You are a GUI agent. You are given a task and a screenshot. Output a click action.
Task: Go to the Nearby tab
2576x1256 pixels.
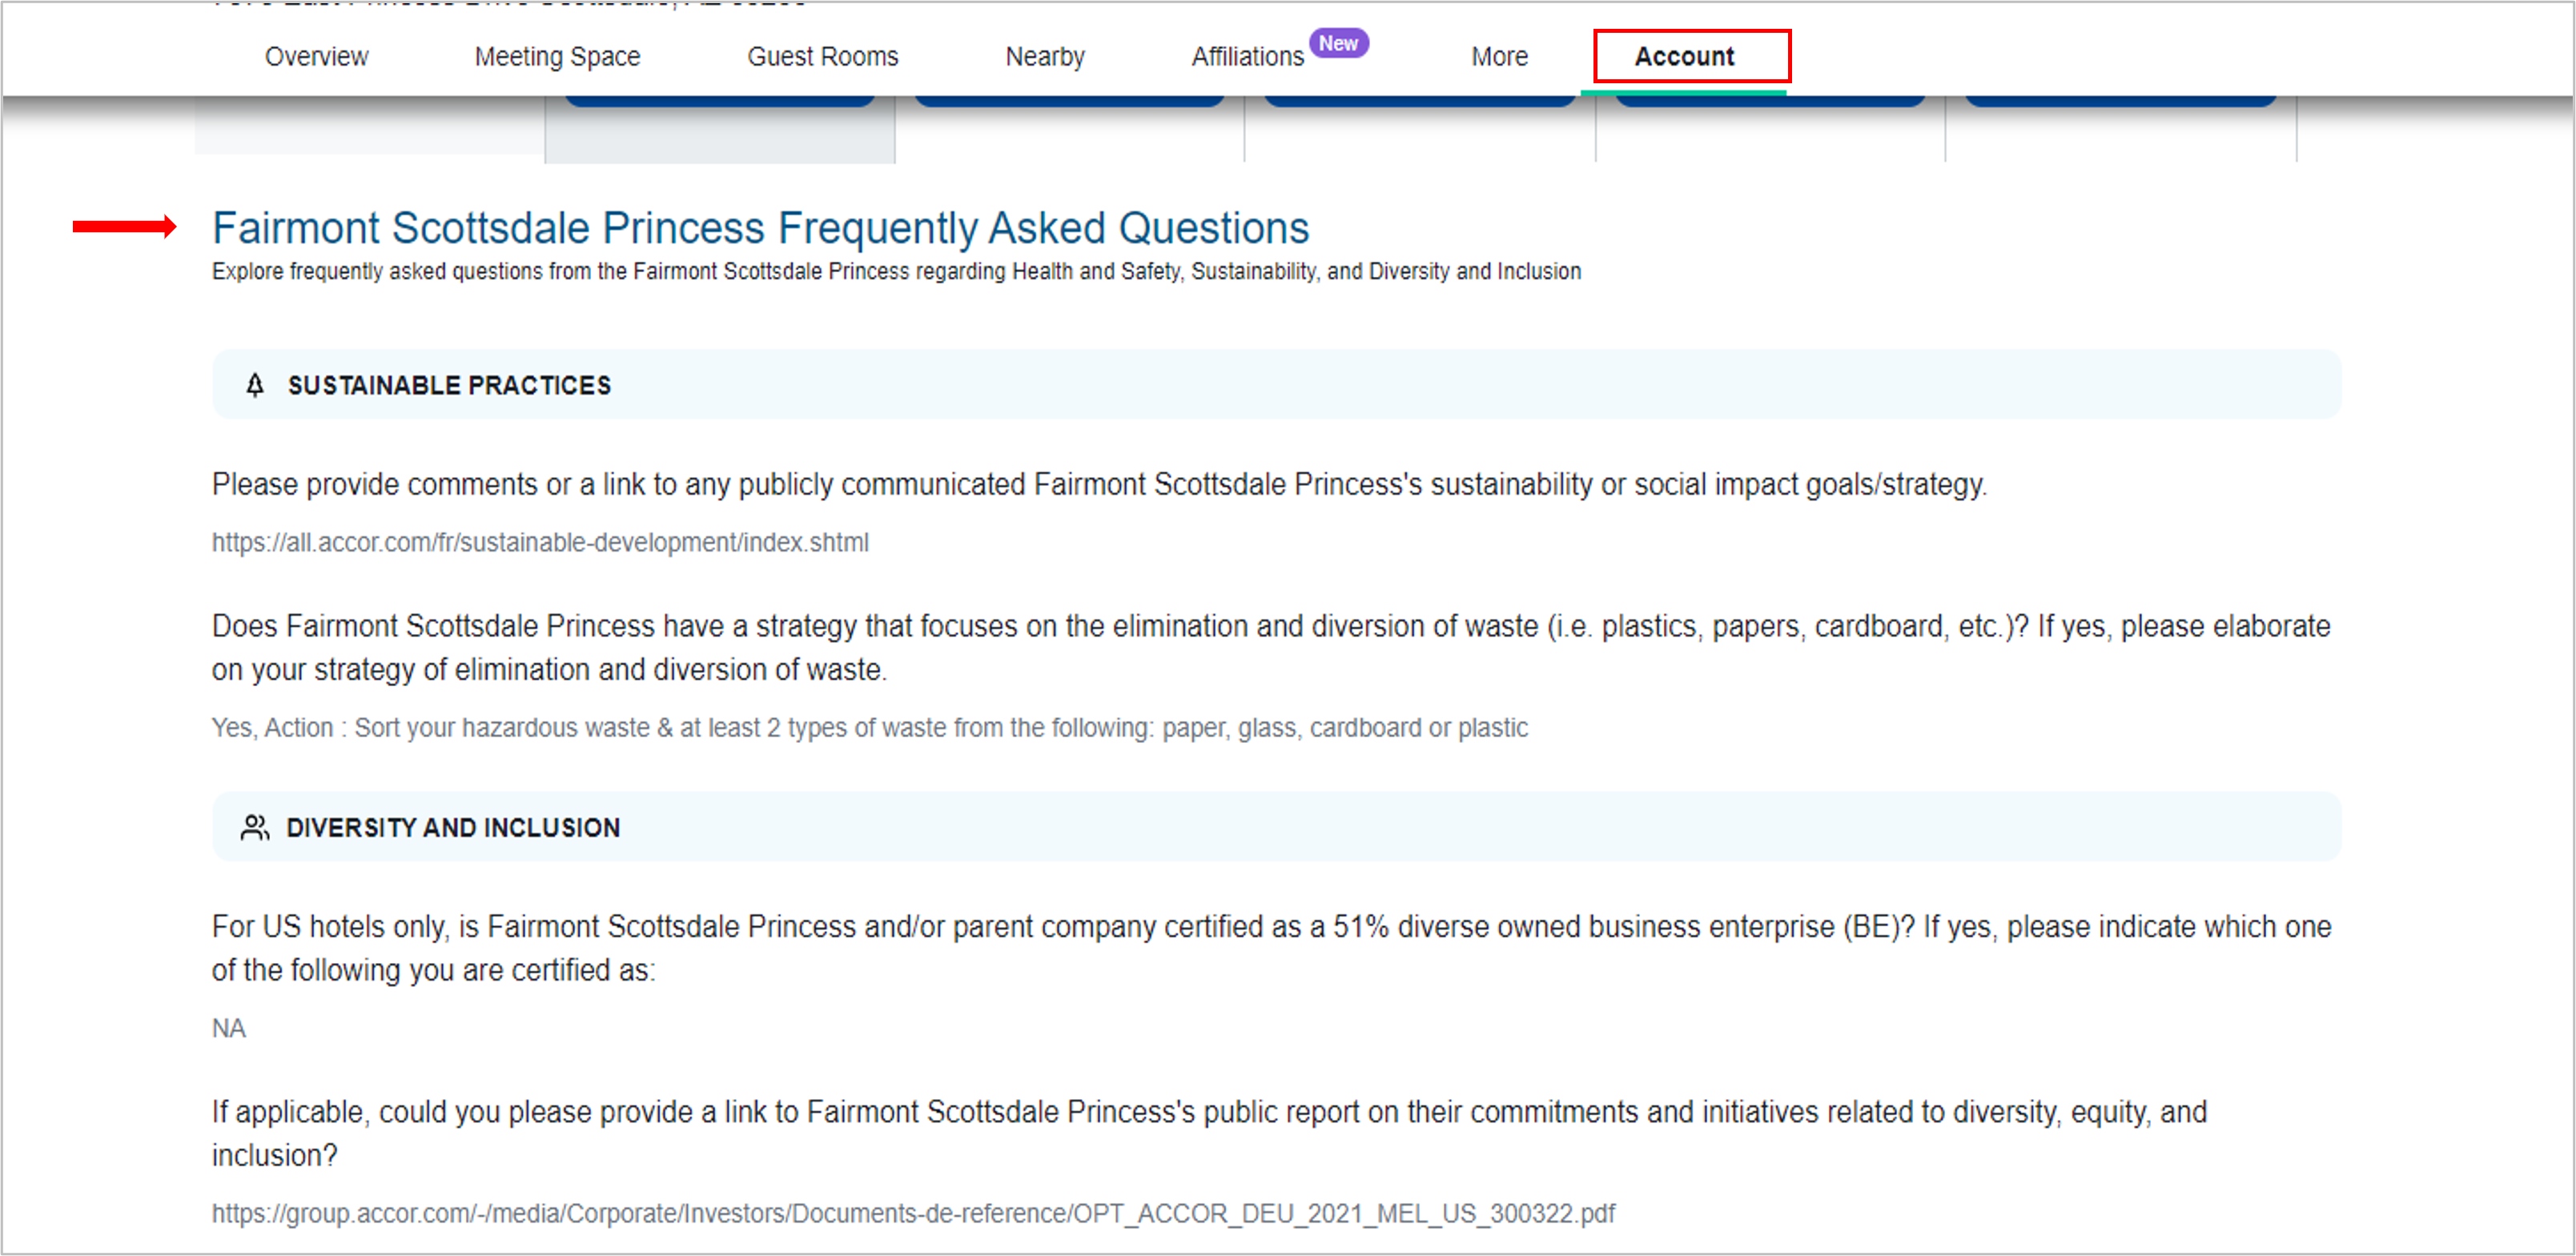1044,56
